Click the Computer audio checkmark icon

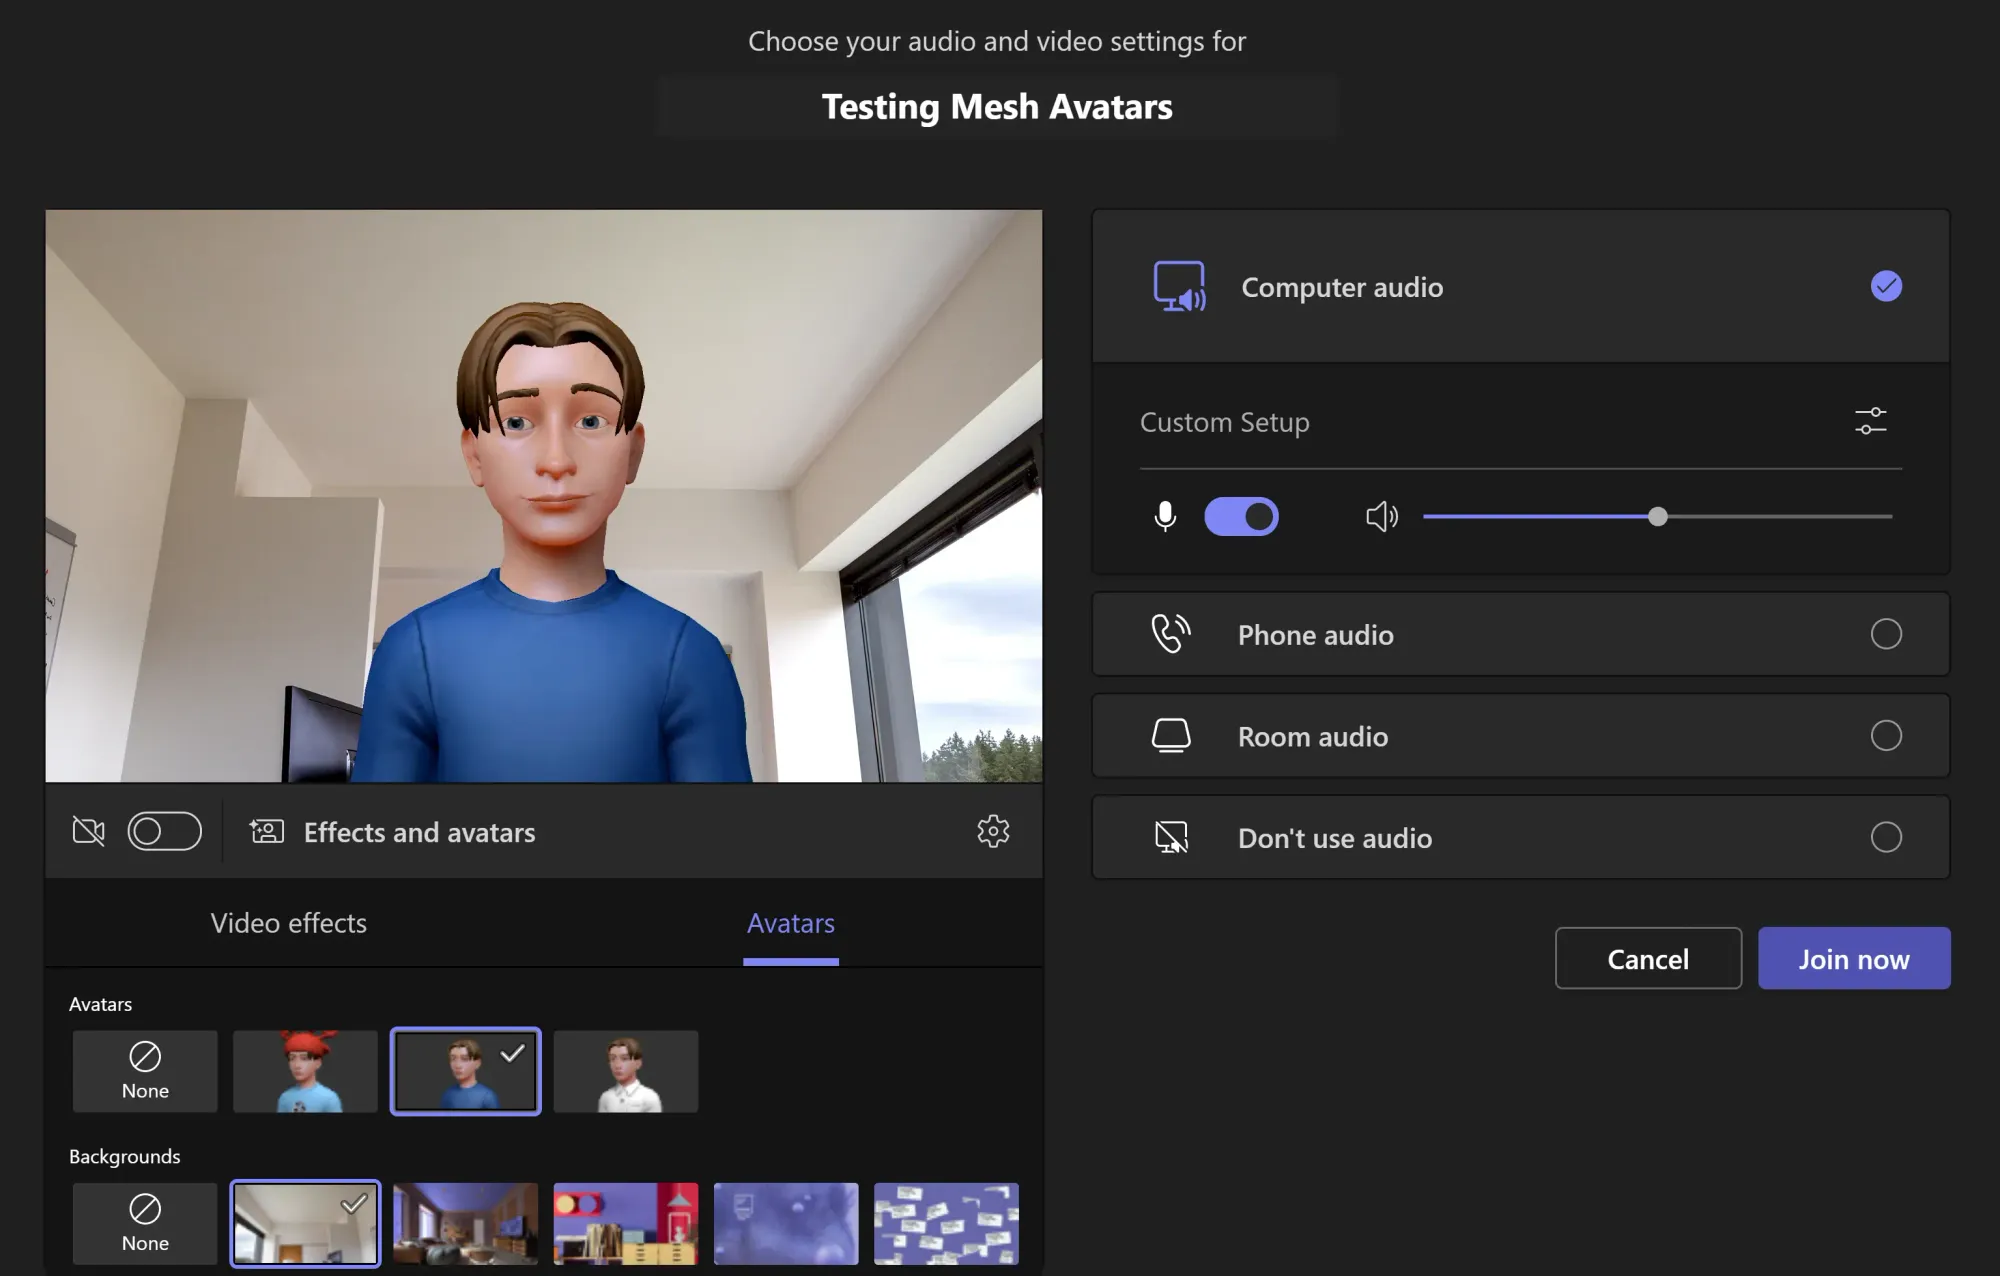click(x=1888, y=286)
